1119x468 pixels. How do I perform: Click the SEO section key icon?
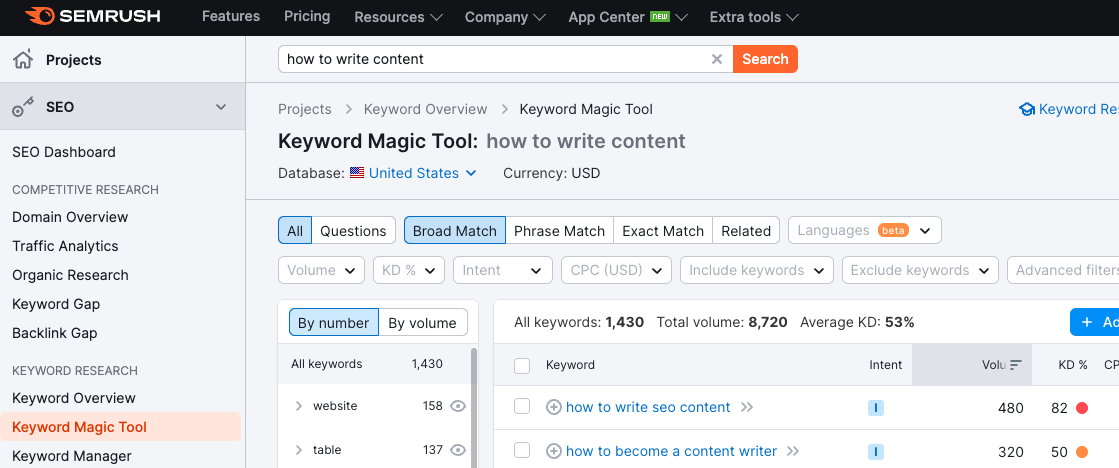(23, 107)
